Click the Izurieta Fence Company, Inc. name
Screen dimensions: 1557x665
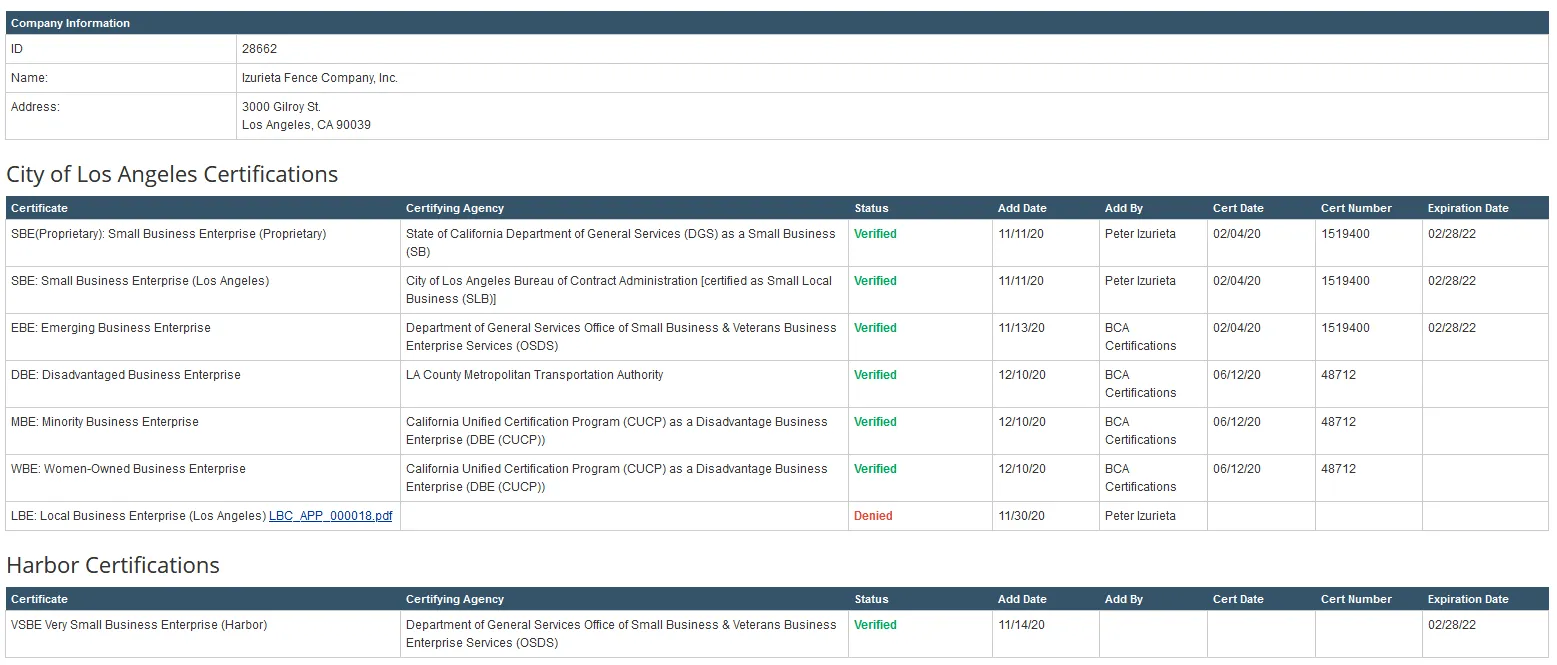[x=319, y=78]
